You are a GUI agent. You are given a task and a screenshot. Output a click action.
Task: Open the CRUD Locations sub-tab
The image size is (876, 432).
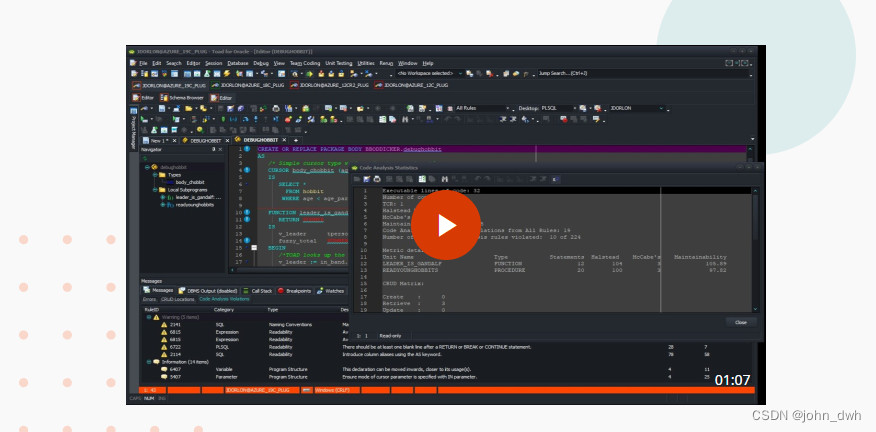178,299
